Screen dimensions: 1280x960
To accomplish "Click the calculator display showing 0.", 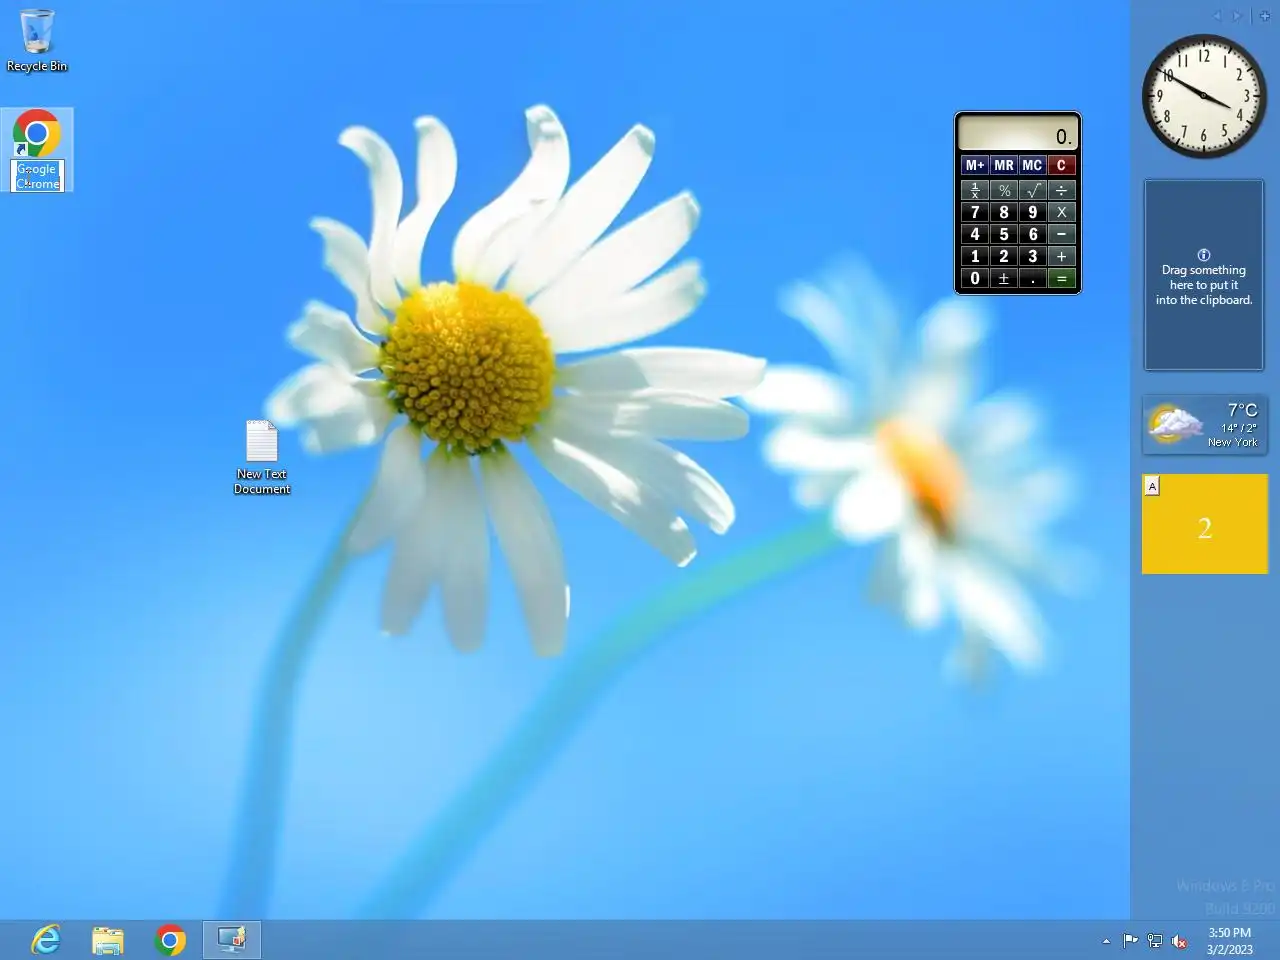I will pyautogui.click(x=1018, y=134).
